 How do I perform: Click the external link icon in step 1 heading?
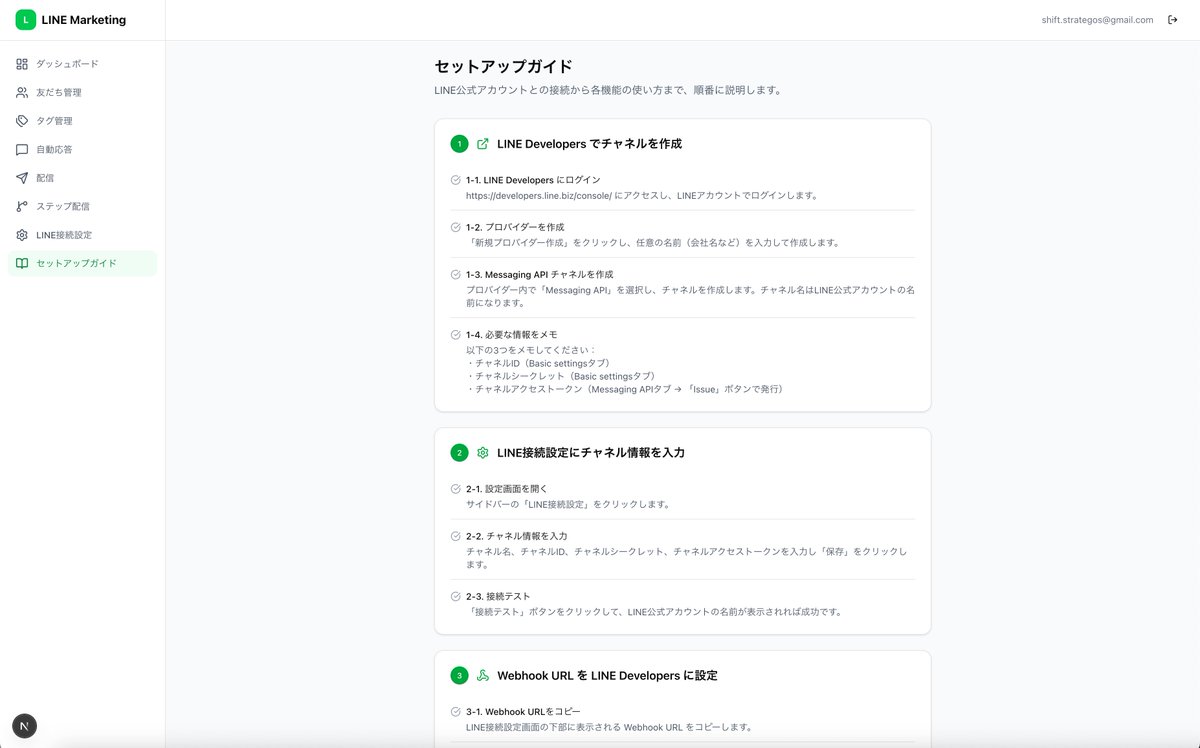(483, 144)
